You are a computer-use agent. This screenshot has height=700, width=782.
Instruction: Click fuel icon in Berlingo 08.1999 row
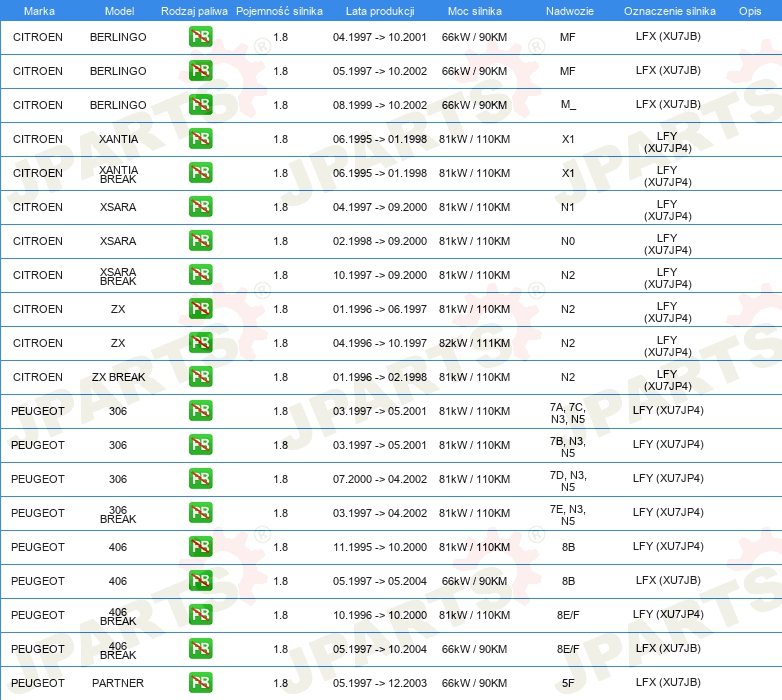(200, 105)
